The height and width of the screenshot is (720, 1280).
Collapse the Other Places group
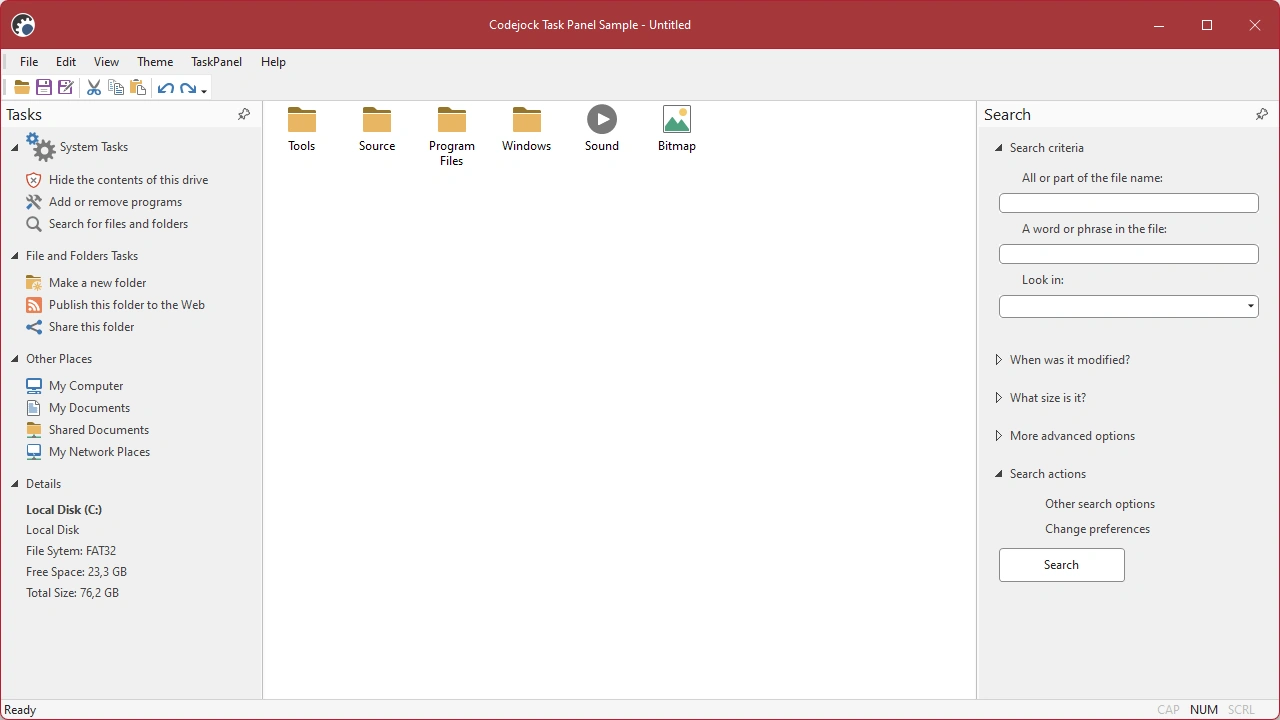coord(15,359)
